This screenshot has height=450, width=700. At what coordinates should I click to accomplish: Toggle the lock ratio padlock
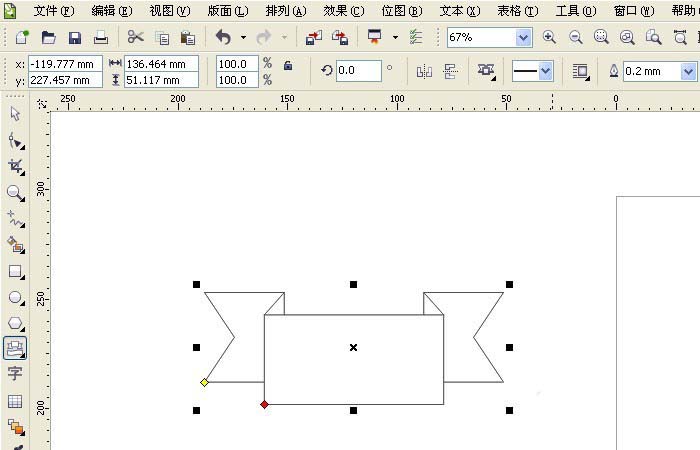288,66
